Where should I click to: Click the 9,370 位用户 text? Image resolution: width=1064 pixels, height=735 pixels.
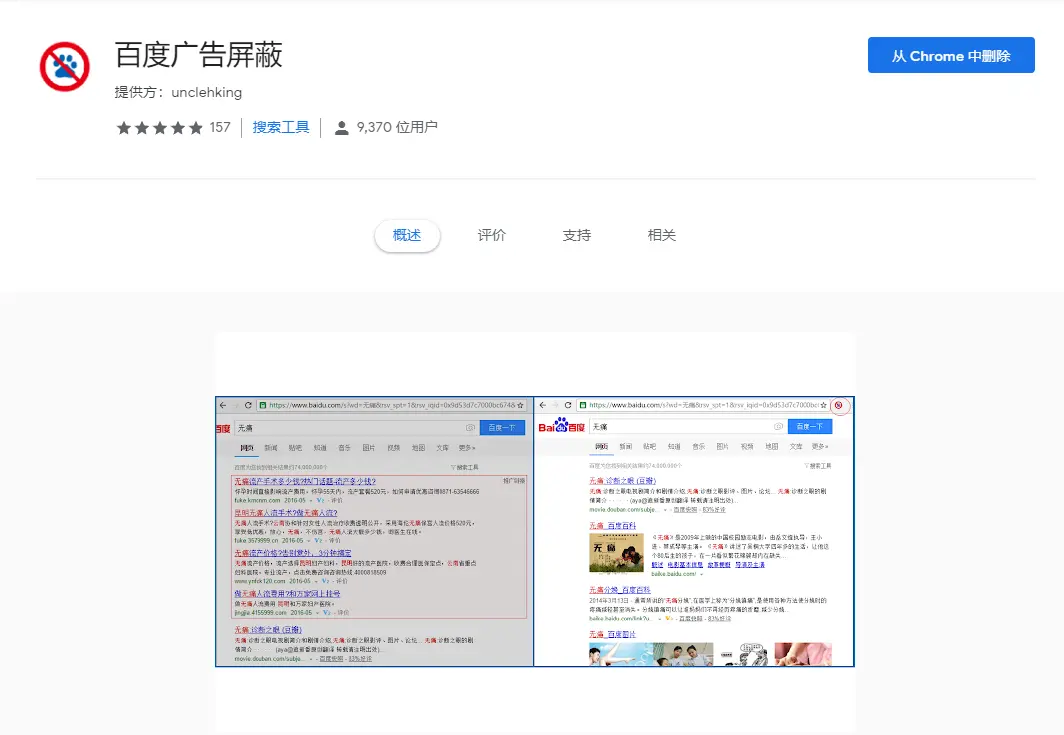pos(397,127)
